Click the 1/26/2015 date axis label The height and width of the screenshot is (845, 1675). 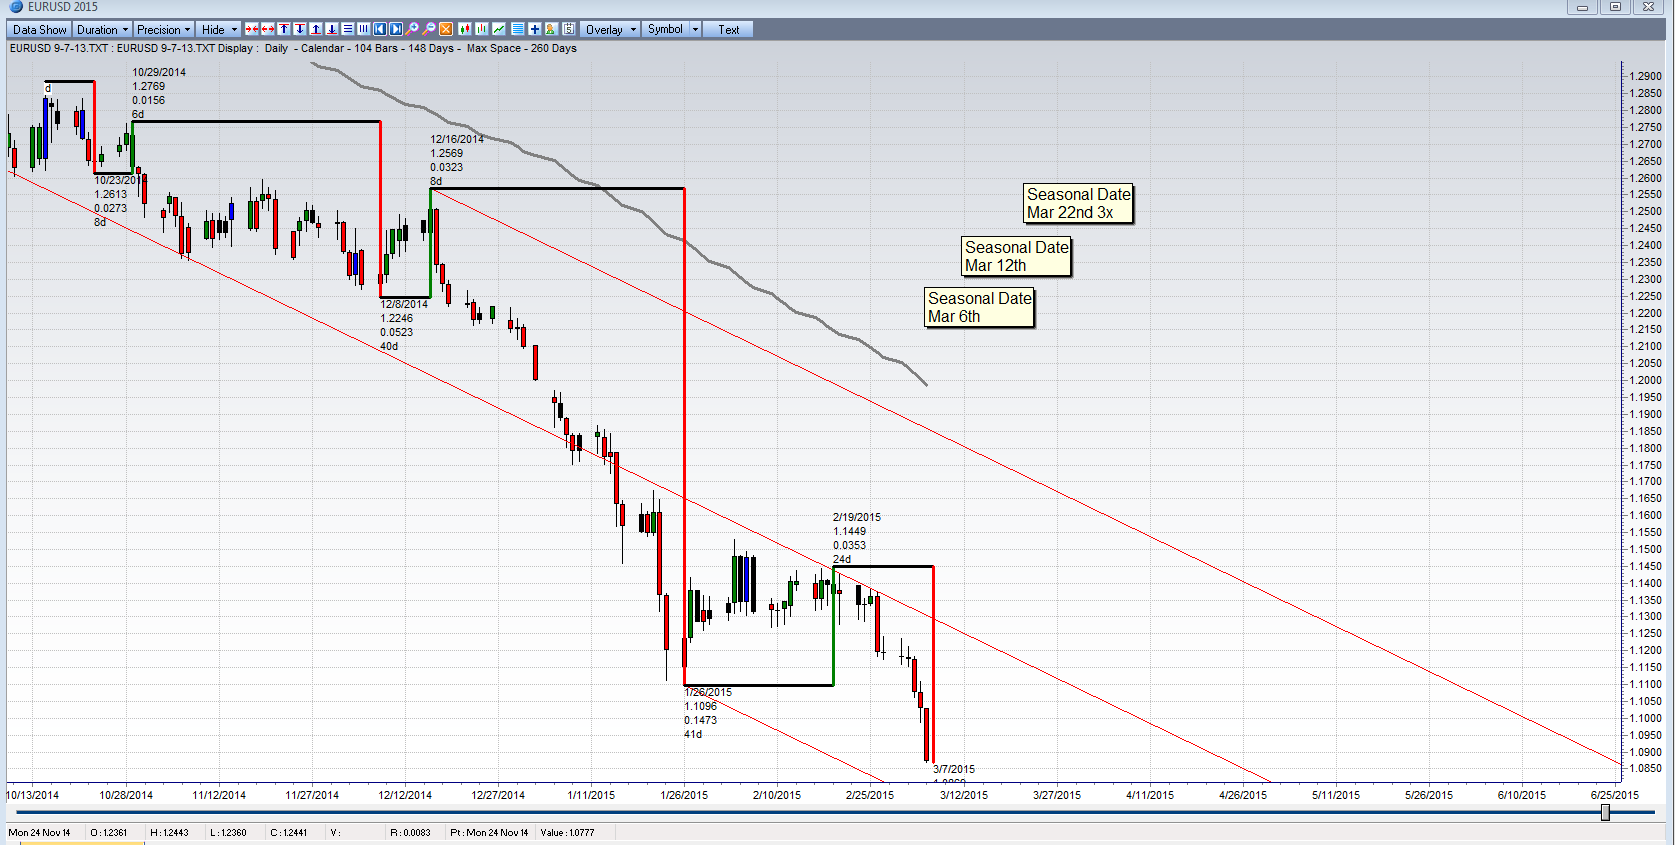tap(684, 795)
